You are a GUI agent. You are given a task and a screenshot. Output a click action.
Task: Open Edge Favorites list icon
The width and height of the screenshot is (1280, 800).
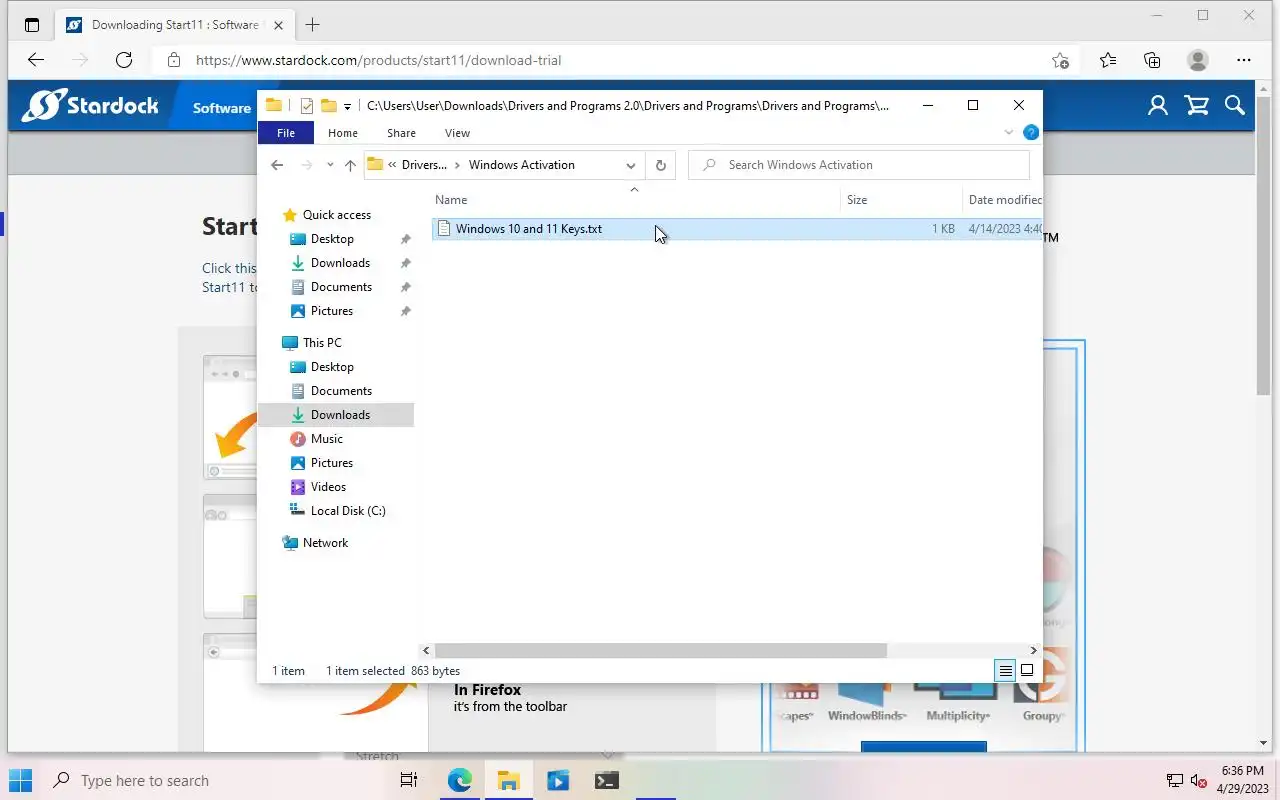click(1108, 60)
